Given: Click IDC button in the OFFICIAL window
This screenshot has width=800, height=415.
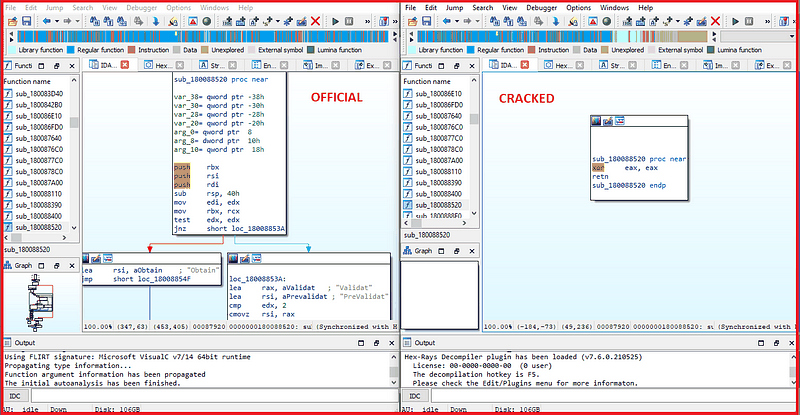Looking at the screenshot, I should tap(15, 396).
